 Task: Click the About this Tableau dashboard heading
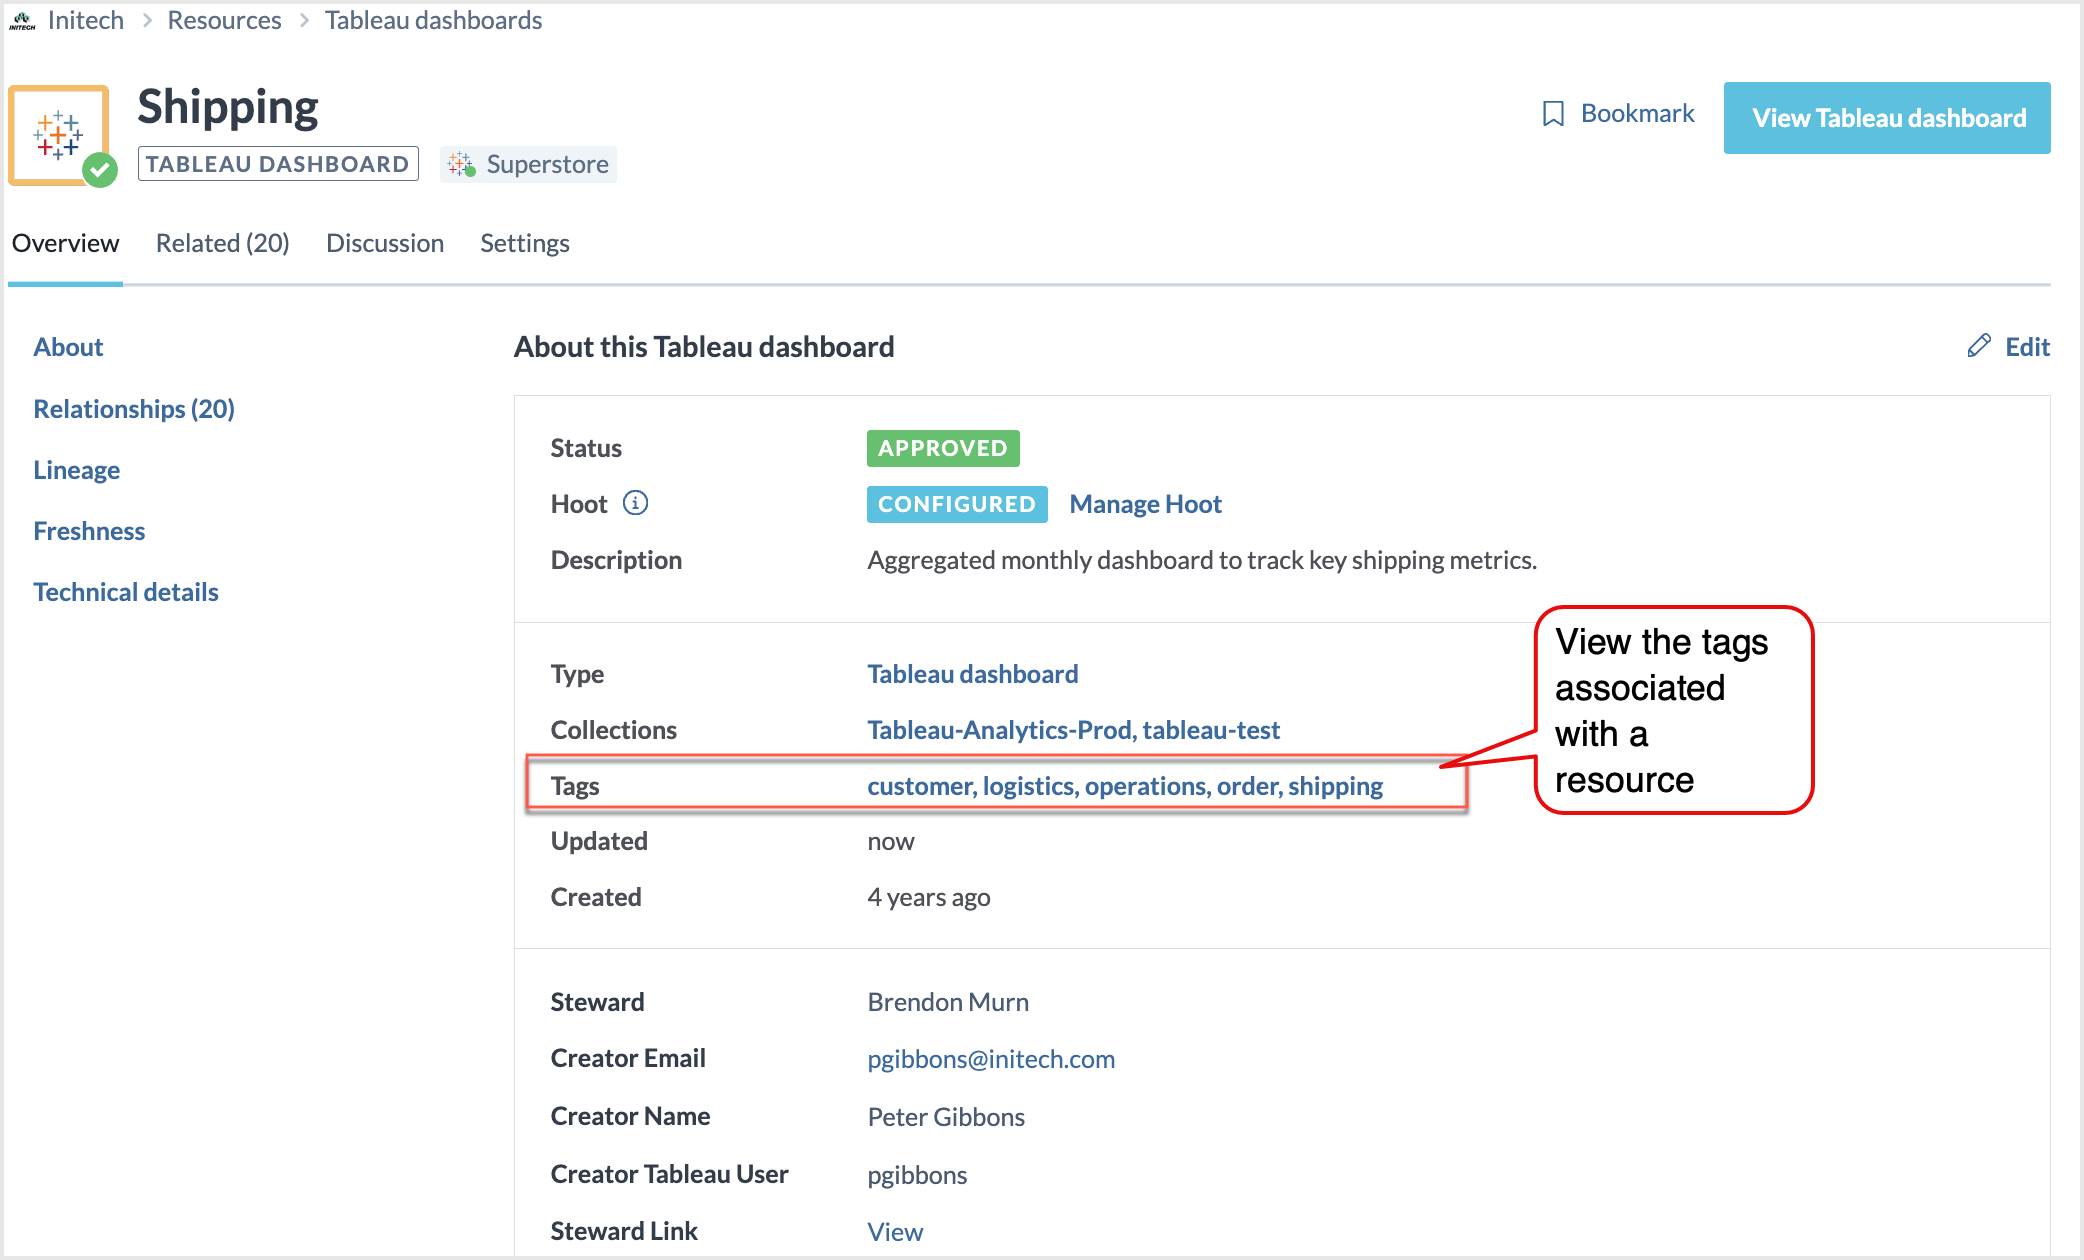[x=704, y=347]
